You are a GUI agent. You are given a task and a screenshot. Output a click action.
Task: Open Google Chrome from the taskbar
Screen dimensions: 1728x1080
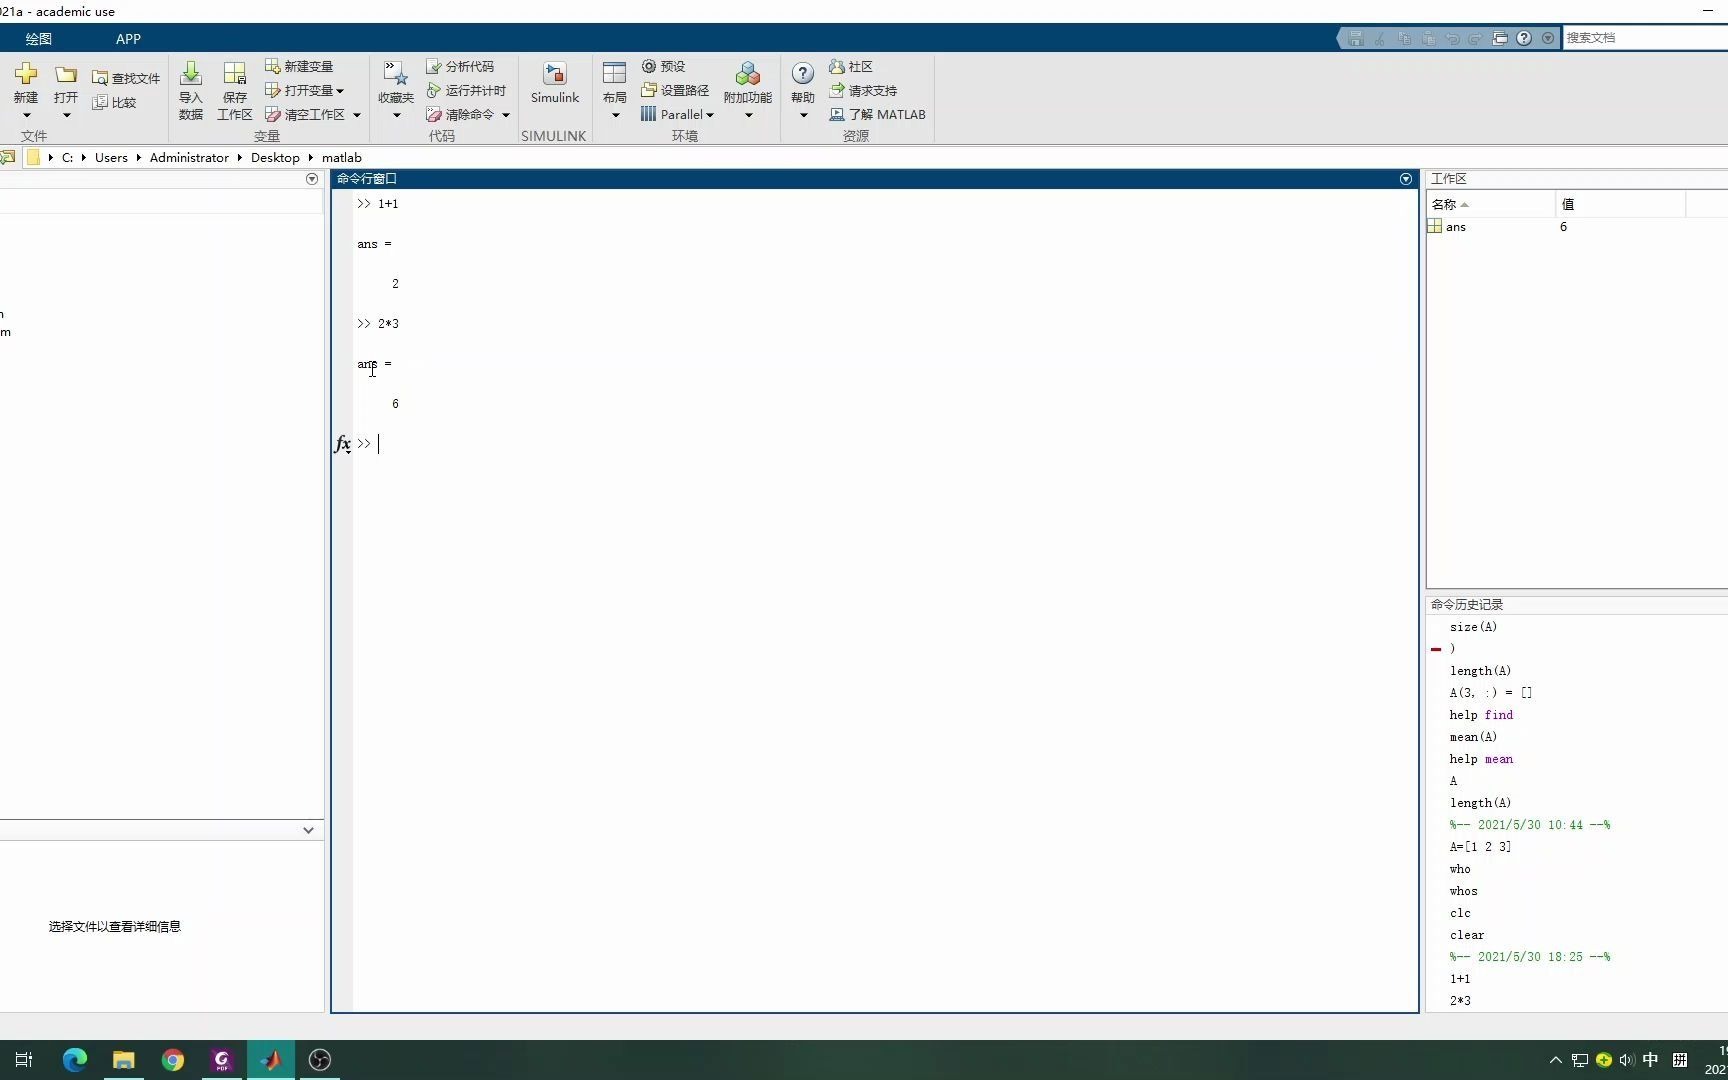click(173, 1060)
